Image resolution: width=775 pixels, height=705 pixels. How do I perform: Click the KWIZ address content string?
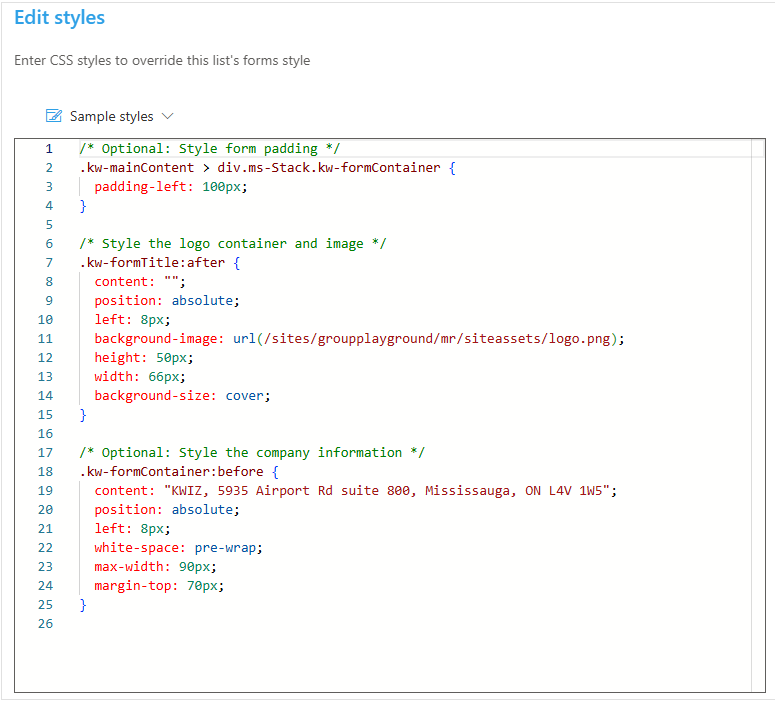pos(387,491)
